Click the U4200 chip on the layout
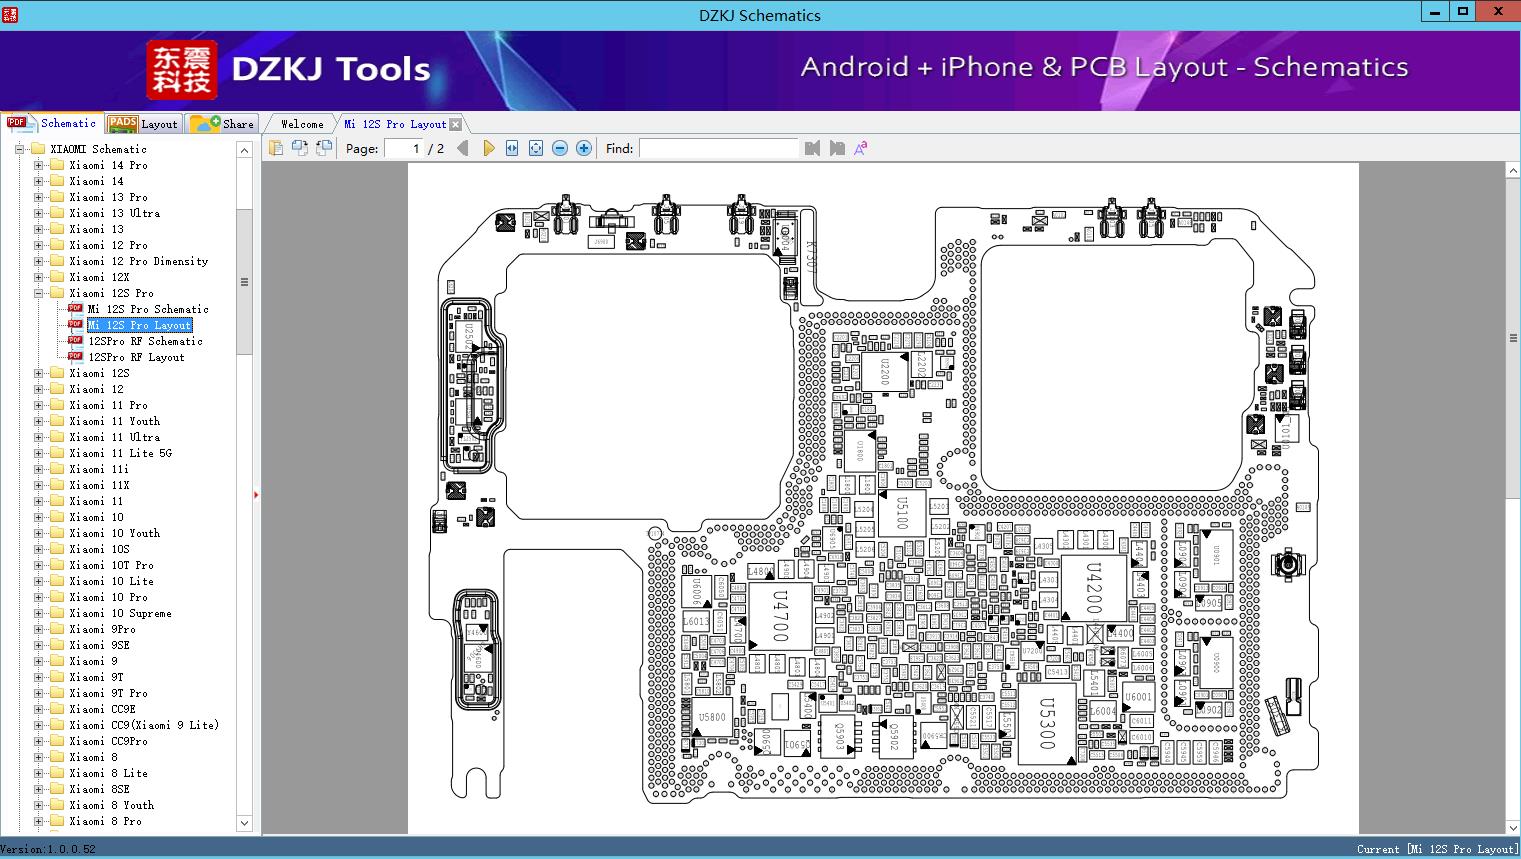Image resolution: width=1521 pixels, height=859 pixels. [1093, 588]
